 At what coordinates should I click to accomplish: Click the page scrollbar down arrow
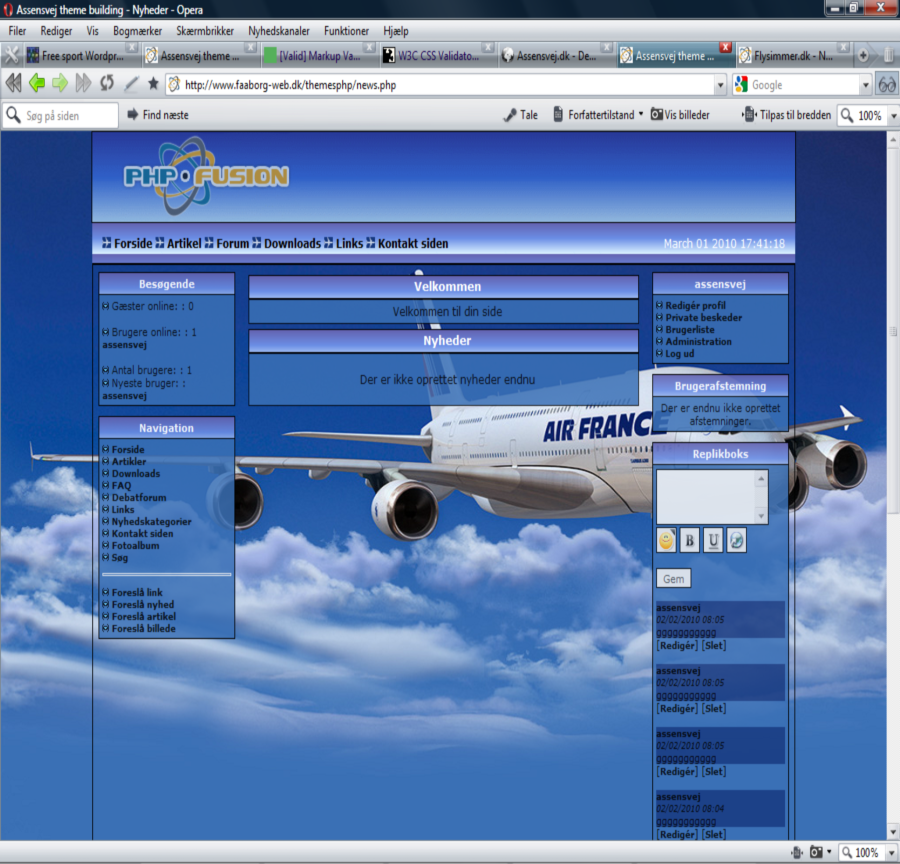click(x=893, y=832)
